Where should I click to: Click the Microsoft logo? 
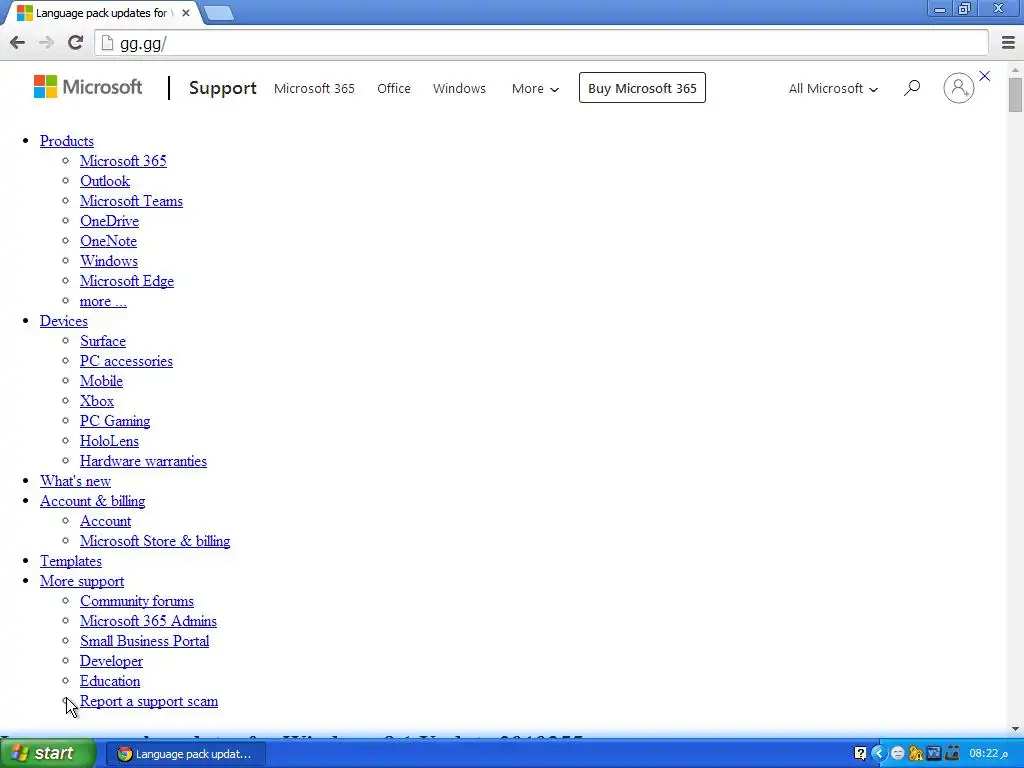point(88,87)
